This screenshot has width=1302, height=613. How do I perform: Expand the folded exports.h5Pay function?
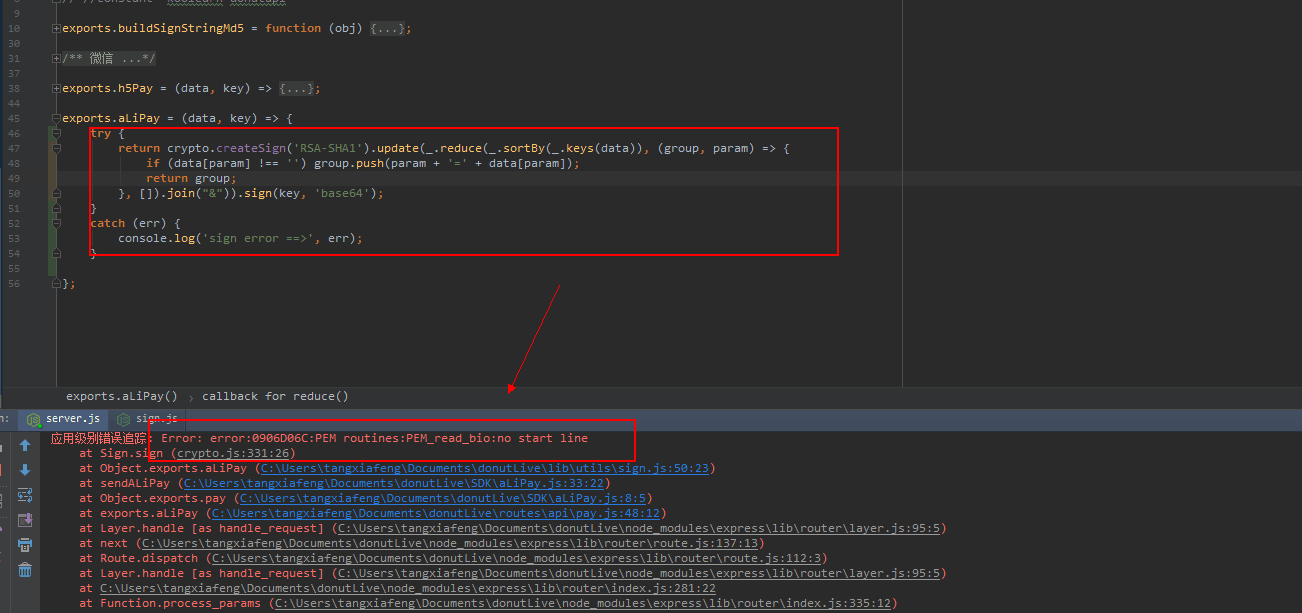pos(56,88)
